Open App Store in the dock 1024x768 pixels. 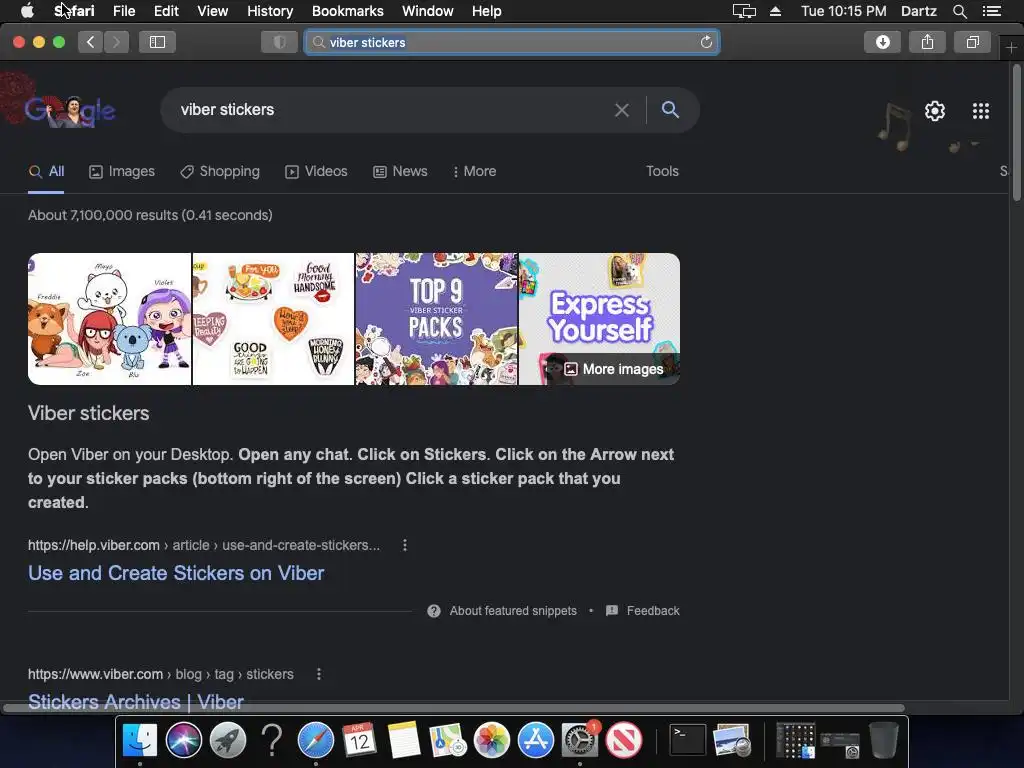point(536,740)
